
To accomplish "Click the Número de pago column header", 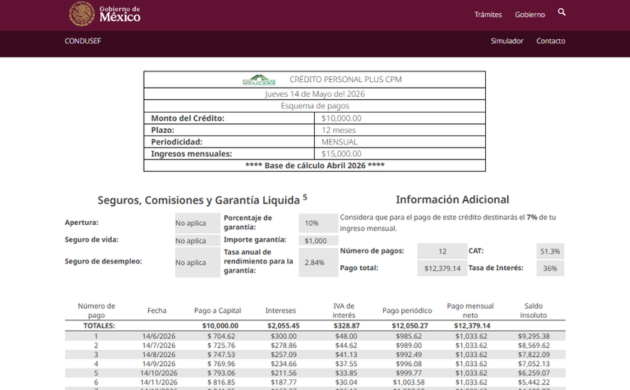I will (96, 310).
